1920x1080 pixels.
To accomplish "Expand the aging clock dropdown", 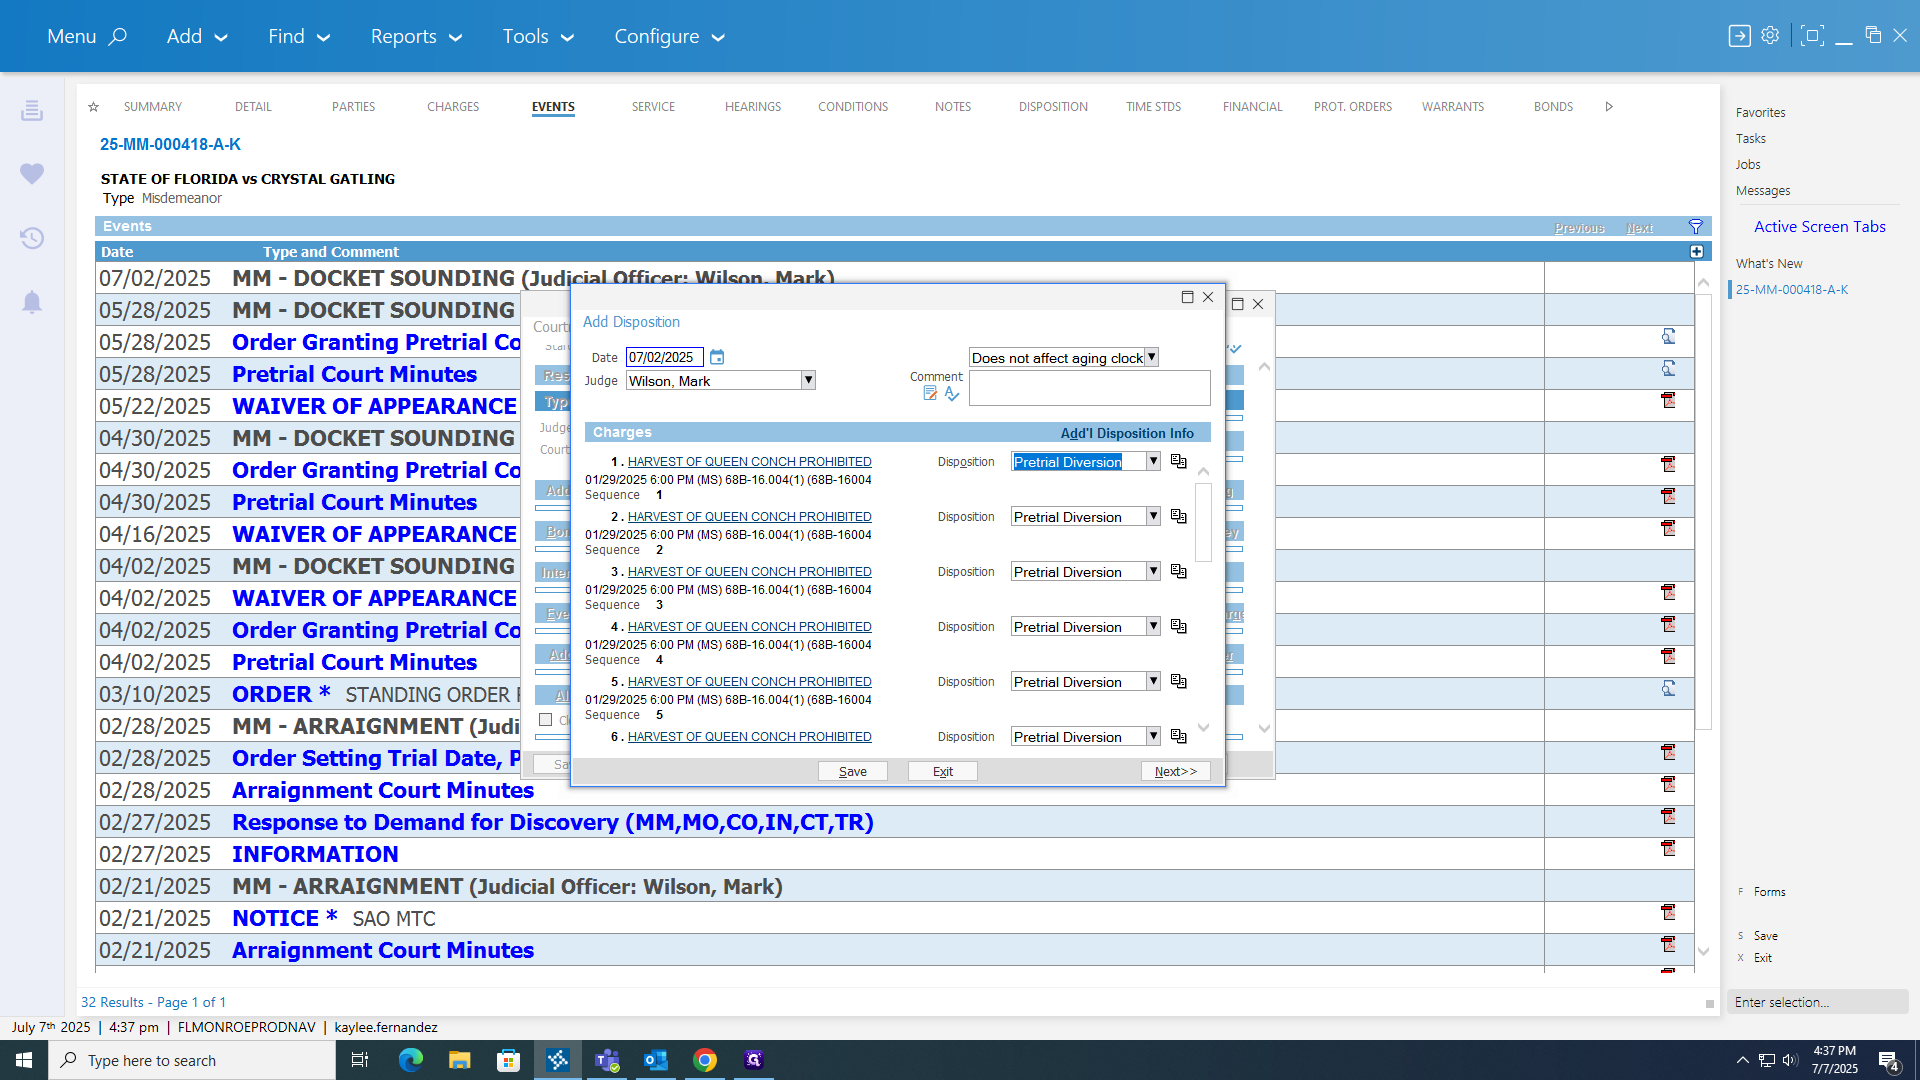I will coord(1151,357).
